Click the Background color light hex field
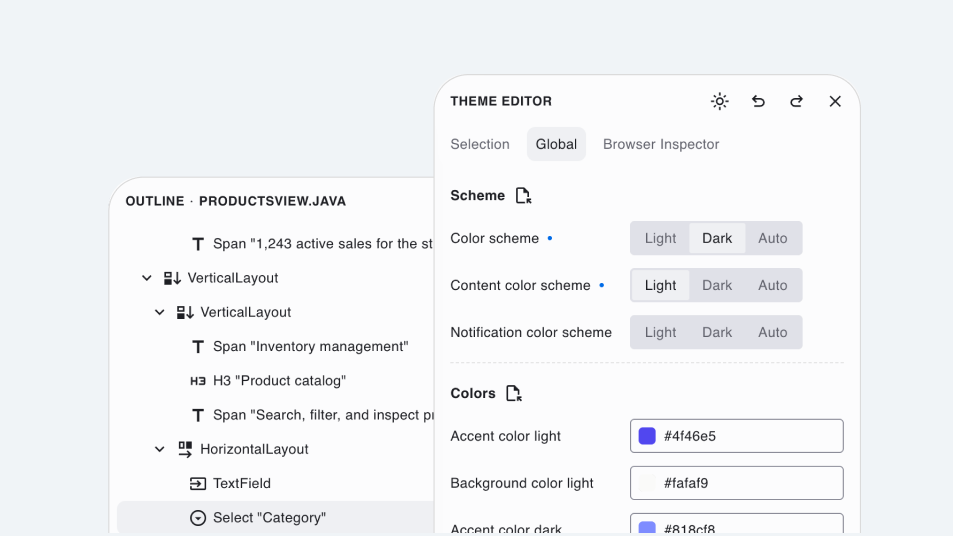This screenshot has height=536, width=953. point(750,483)
